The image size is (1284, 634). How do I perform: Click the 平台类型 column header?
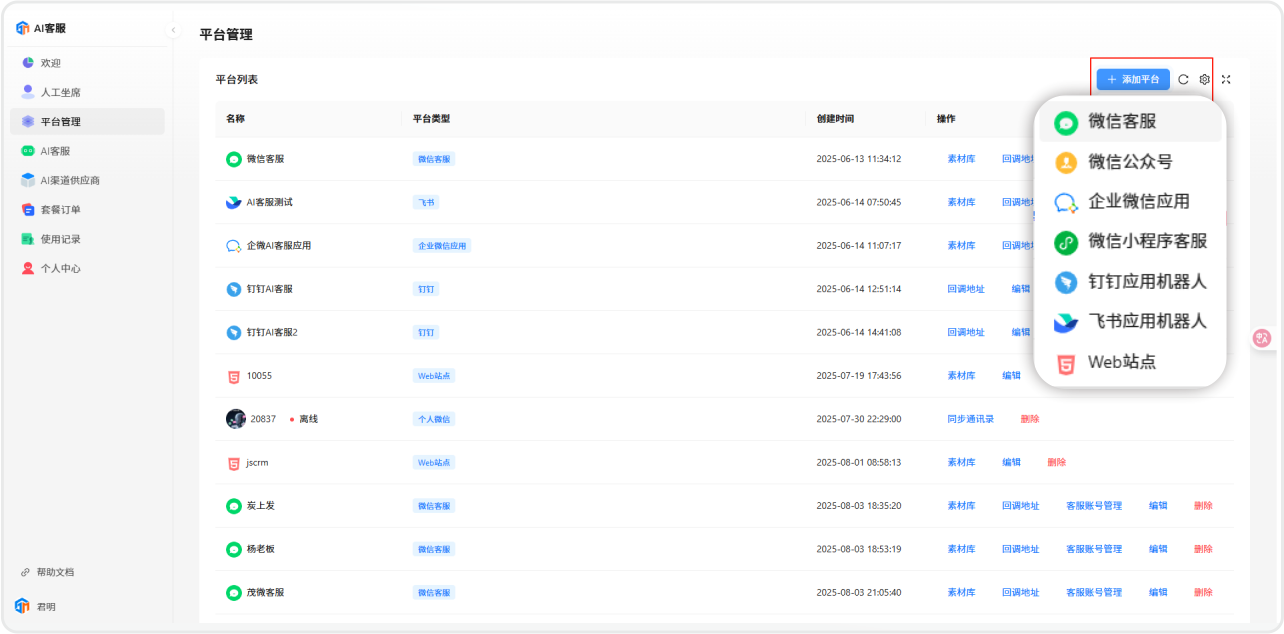(x=432, y=119)
